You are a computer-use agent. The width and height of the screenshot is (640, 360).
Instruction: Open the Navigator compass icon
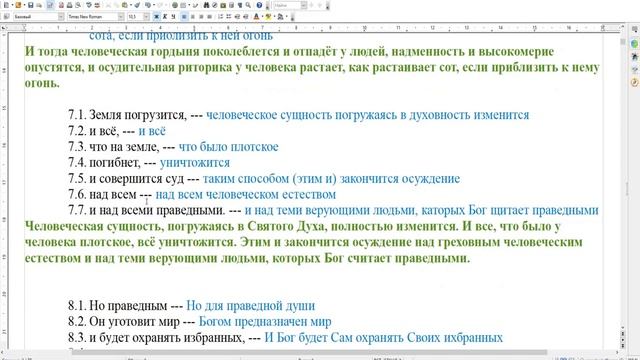215,5
